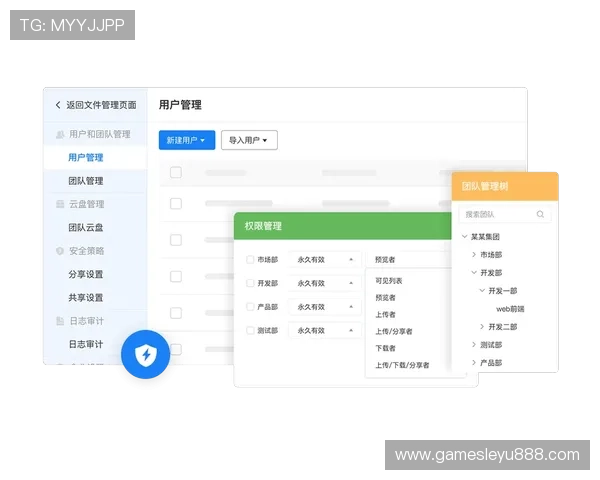
Task: Click the 搜索团队 search field
Action: (x=505, y=214)
